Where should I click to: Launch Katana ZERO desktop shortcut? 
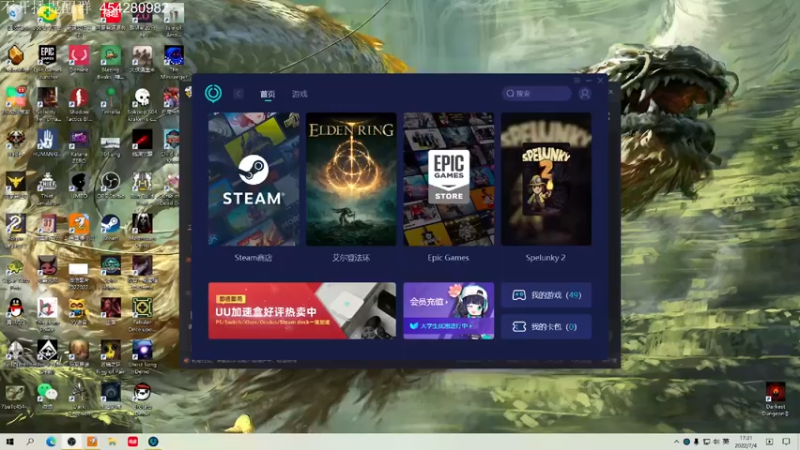click(79, 145)
